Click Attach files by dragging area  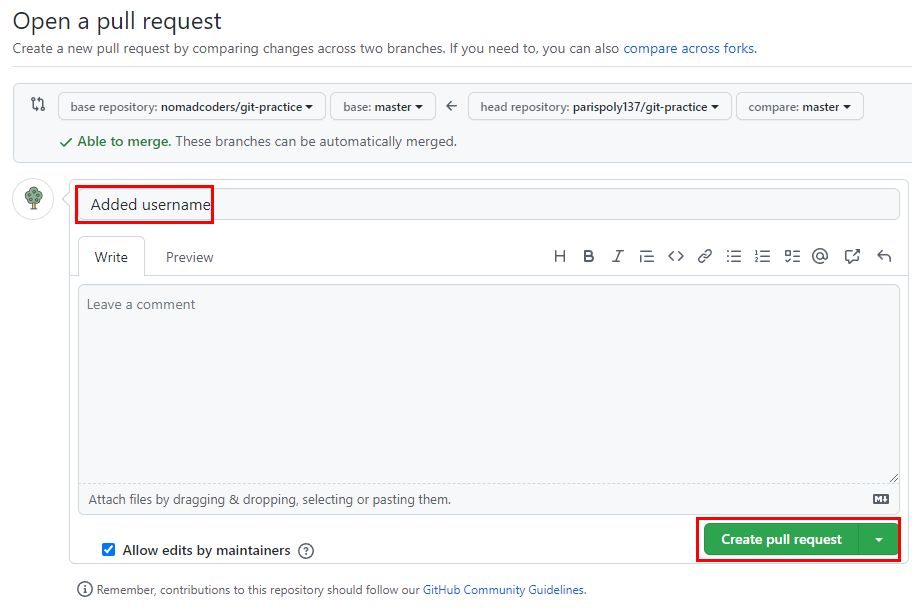coord(489,499)
